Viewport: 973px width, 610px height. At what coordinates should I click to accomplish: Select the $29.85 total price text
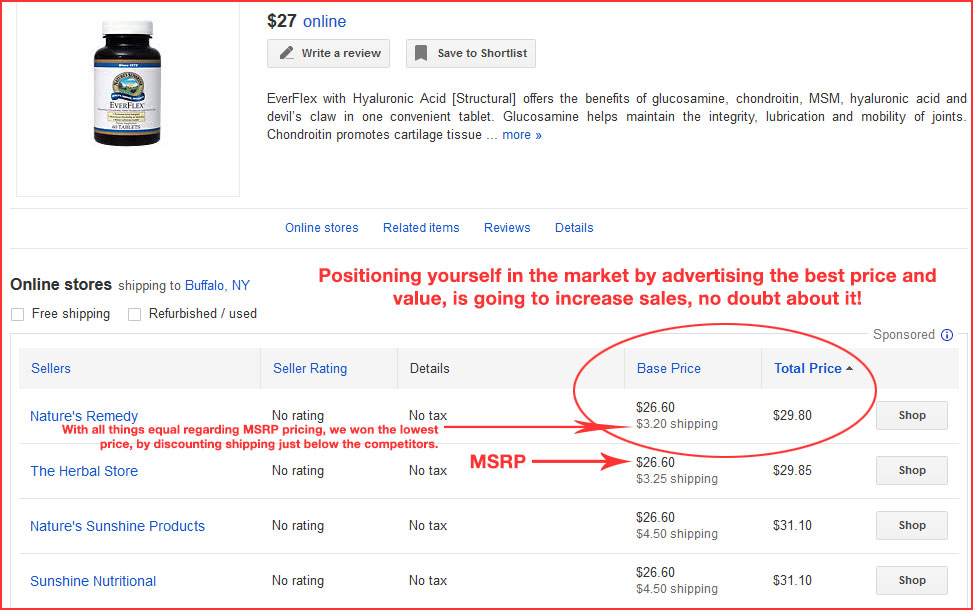(792, 470)
